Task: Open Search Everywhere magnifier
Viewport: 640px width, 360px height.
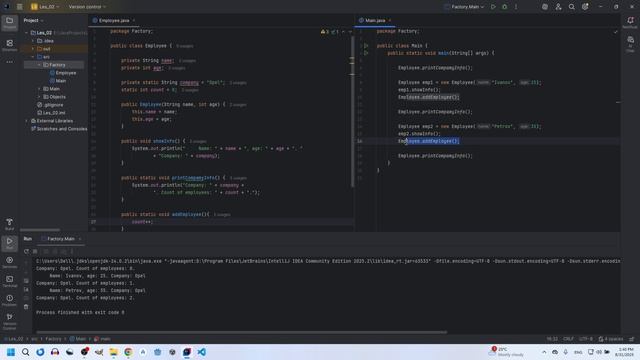Action: [x=571, y=7]
